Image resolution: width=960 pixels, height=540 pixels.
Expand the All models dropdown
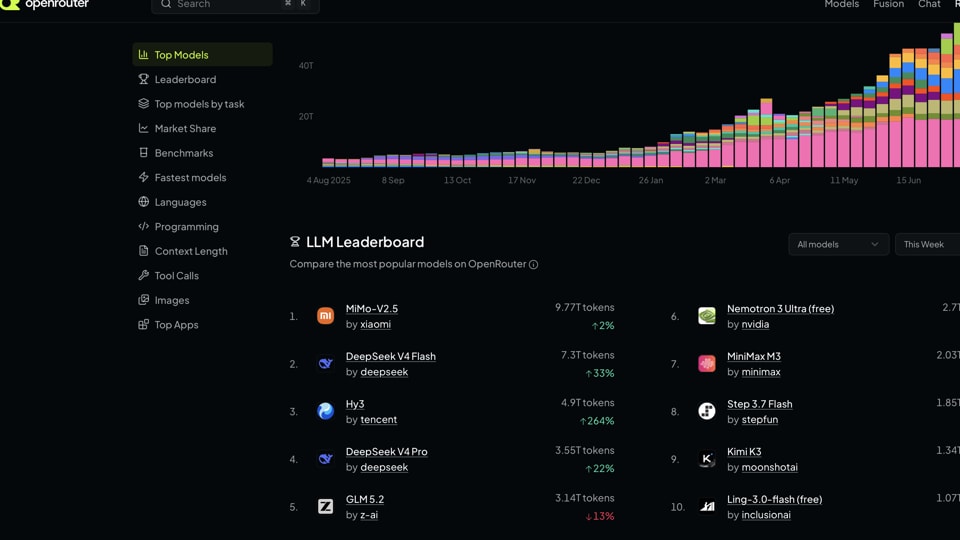point(838,244)
